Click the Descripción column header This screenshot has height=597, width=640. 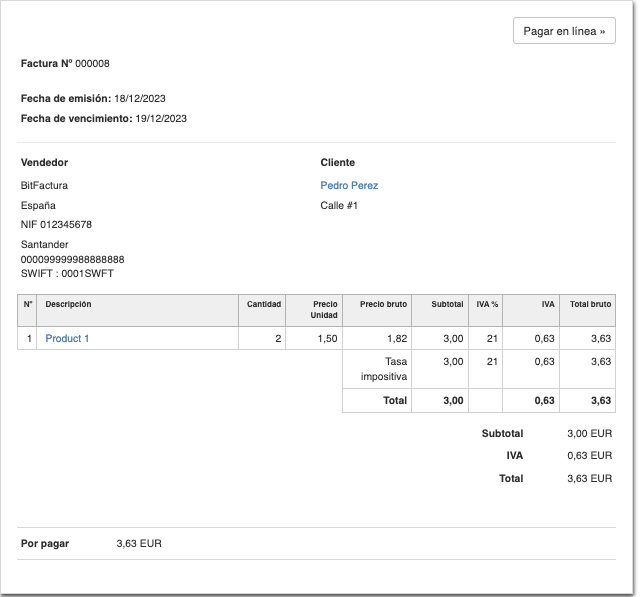tap(68, 304)
